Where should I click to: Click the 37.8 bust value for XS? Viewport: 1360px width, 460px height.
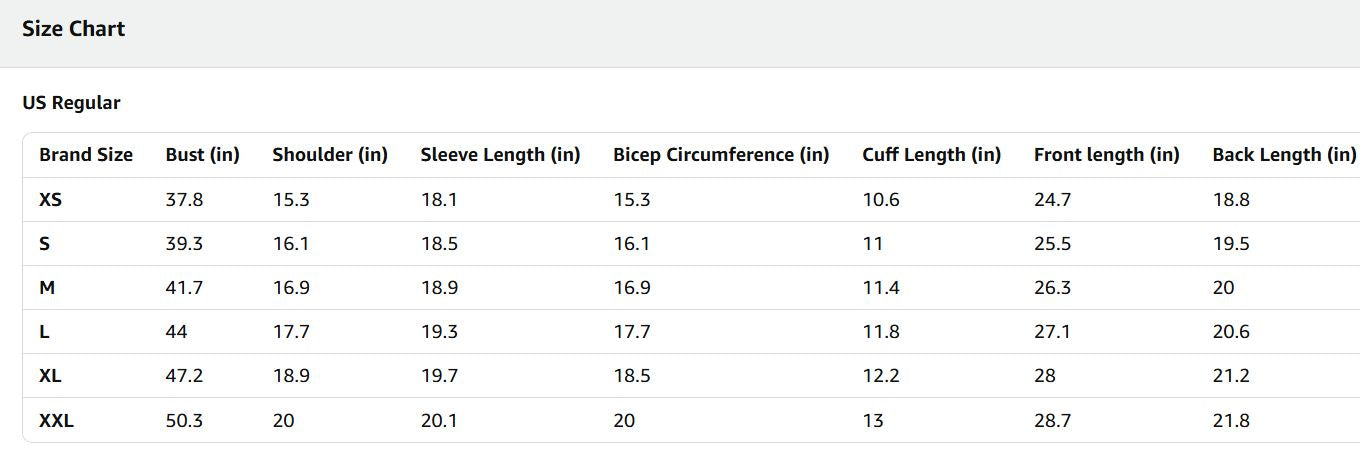[184, 200]
